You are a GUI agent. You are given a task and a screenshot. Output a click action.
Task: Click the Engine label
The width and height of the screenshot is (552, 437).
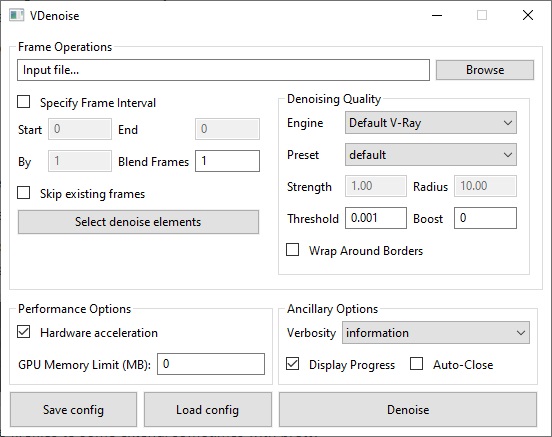(305, 123)
